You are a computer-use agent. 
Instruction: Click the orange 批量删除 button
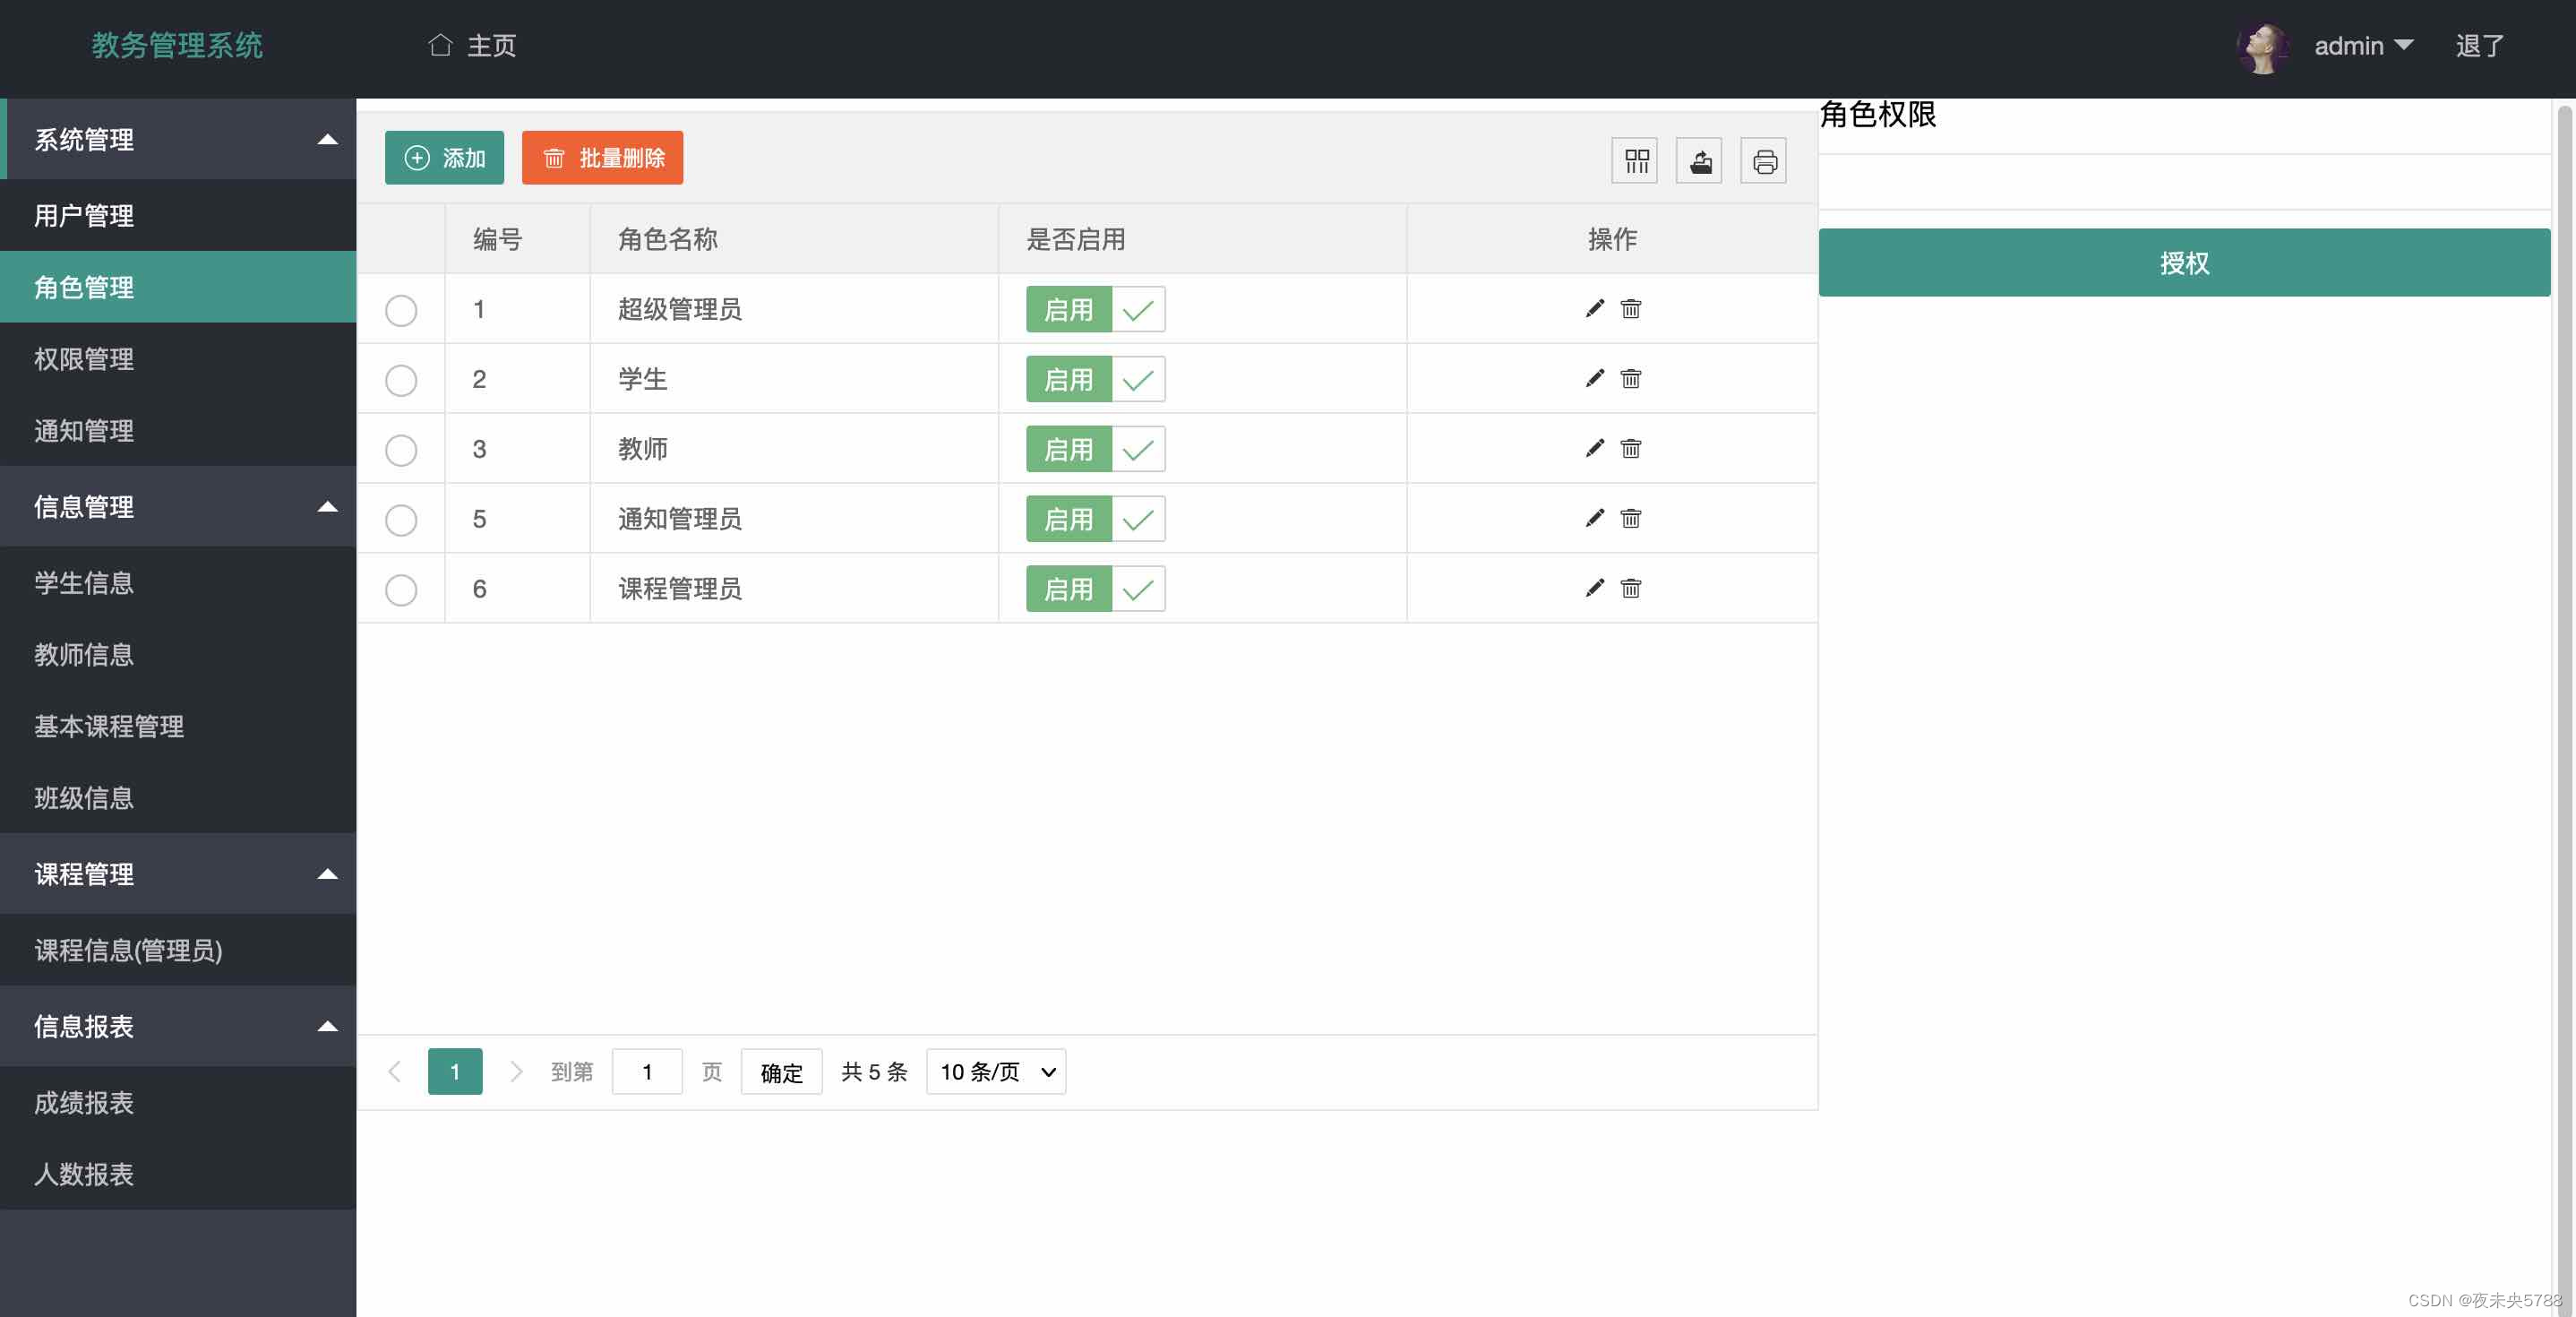pyautogui.click(x=602, y=158)
